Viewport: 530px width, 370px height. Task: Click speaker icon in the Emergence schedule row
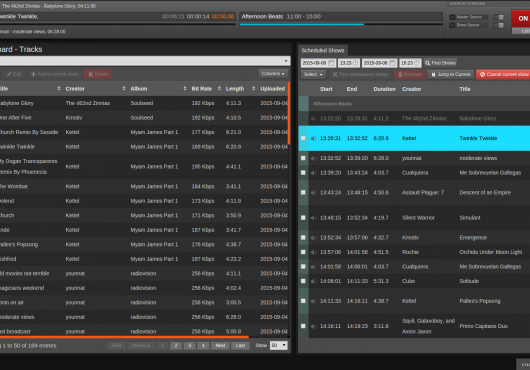(x=313, y=238)
